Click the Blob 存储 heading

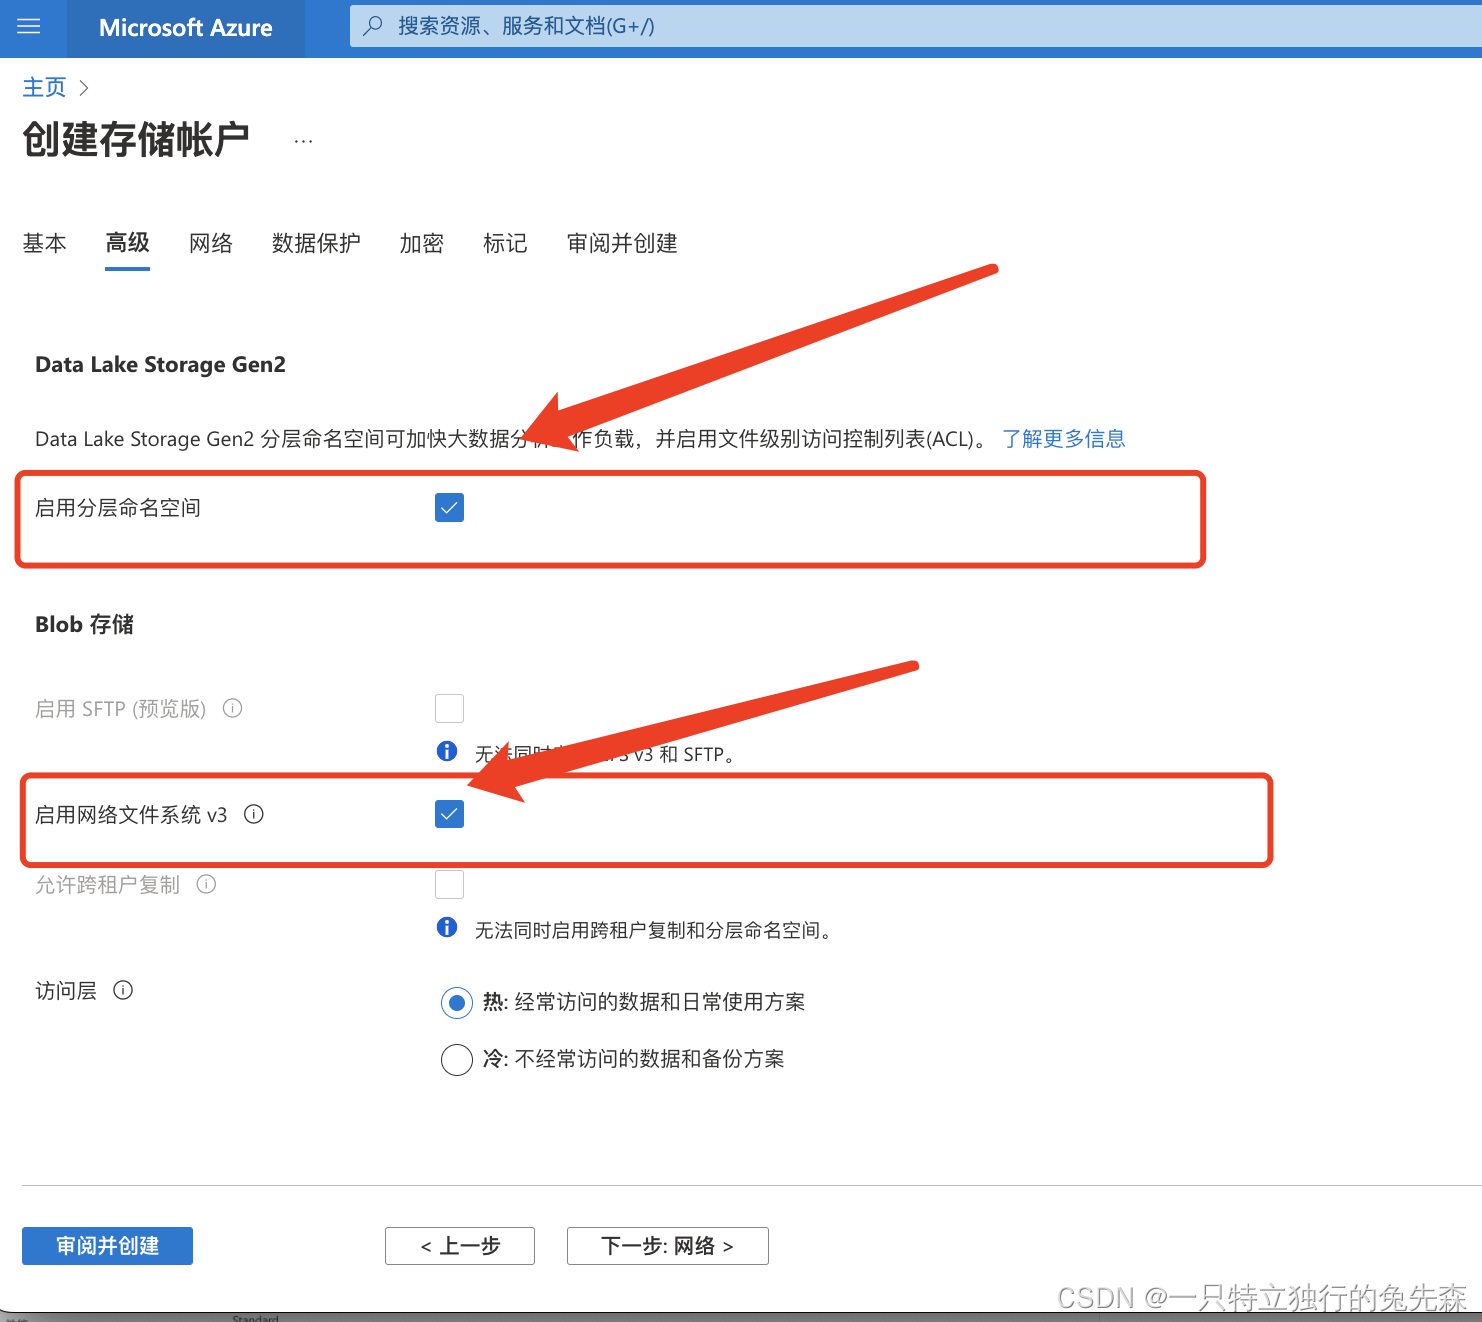84,625
